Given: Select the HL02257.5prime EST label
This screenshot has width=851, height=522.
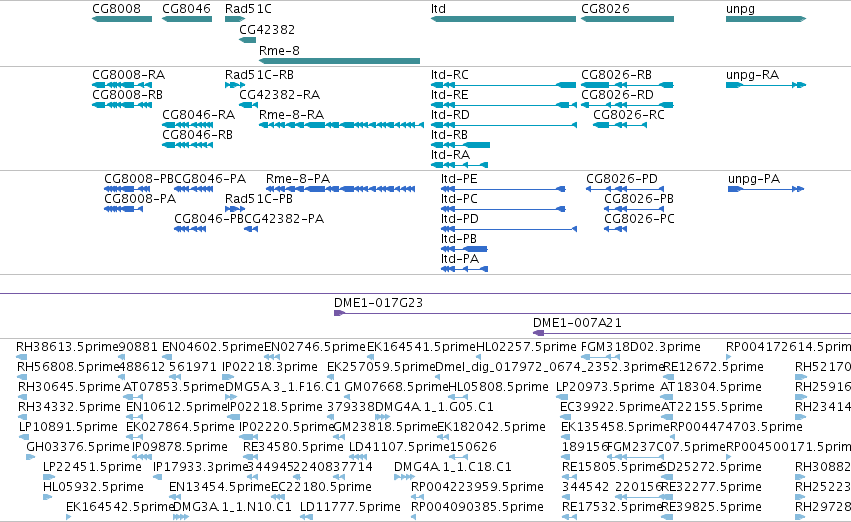Looking at the screenshot, I should pos(526,347).
